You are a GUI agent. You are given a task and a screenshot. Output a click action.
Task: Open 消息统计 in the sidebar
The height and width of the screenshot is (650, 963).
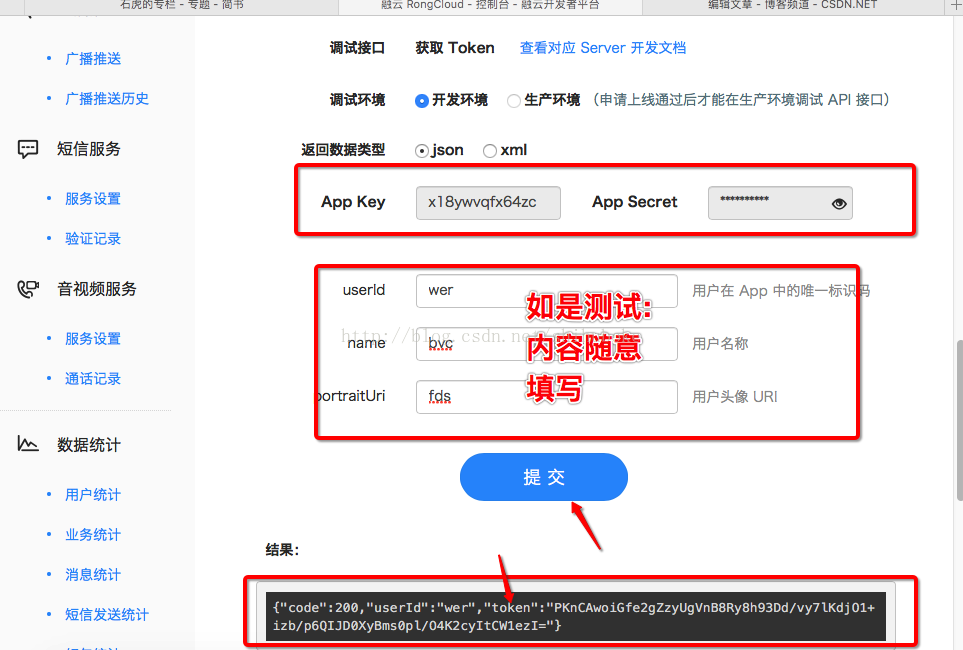[93, 575]
